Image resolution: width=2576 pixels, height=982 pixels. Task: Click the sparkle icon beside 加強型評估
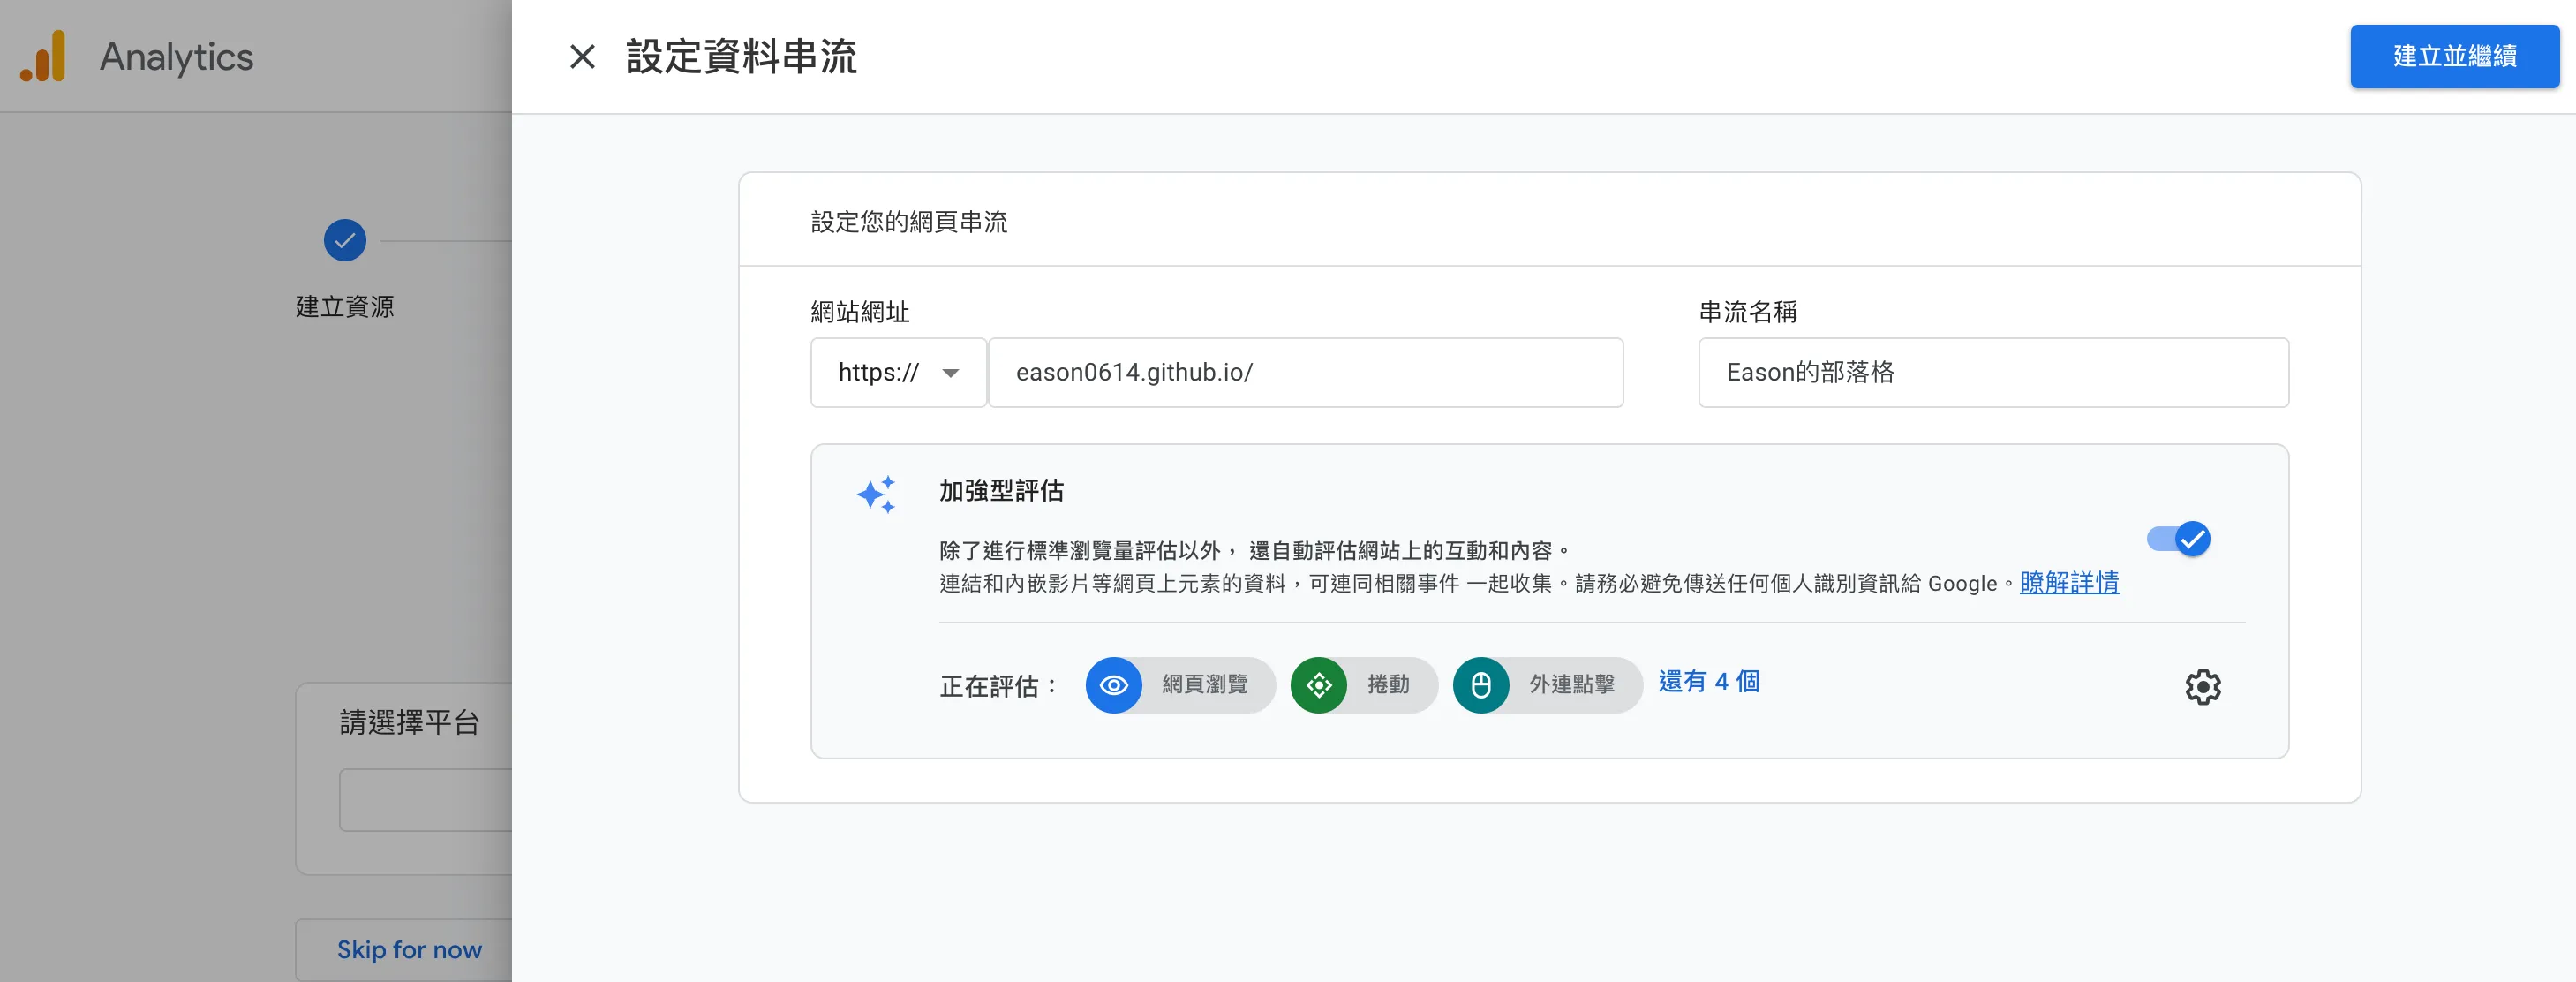[876, 494]
